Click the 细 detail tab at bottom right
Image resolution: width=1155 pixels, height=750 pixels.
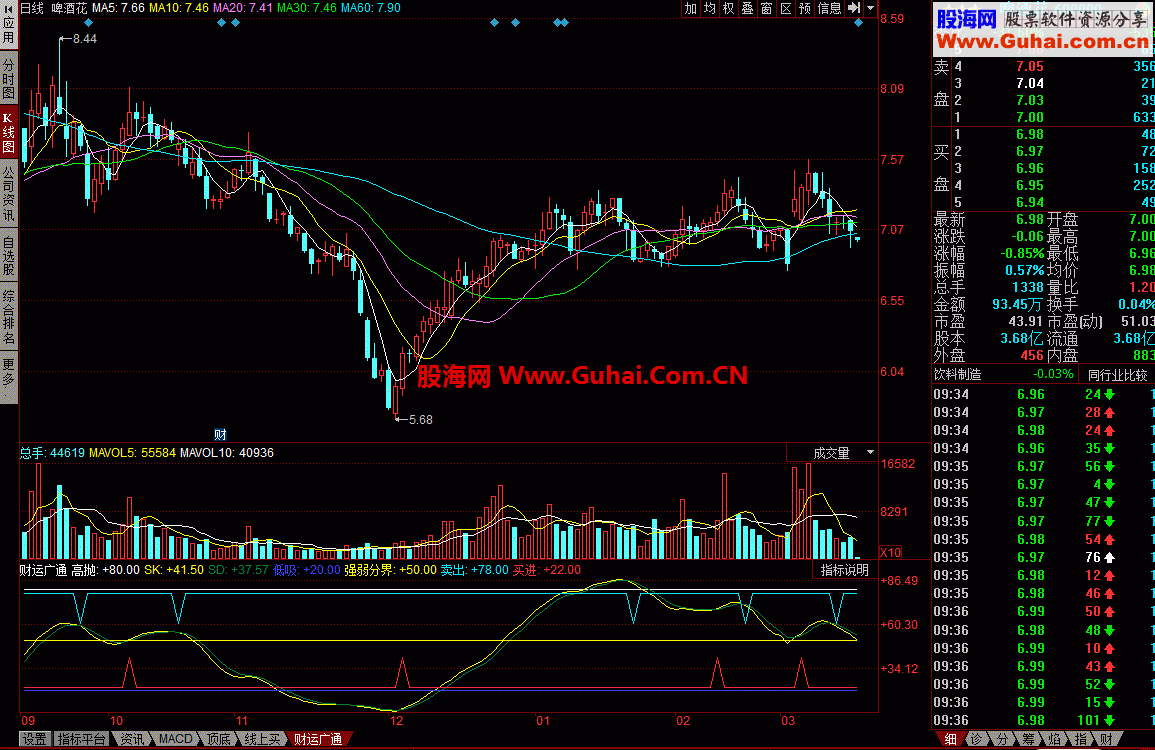tap(946, 740)
